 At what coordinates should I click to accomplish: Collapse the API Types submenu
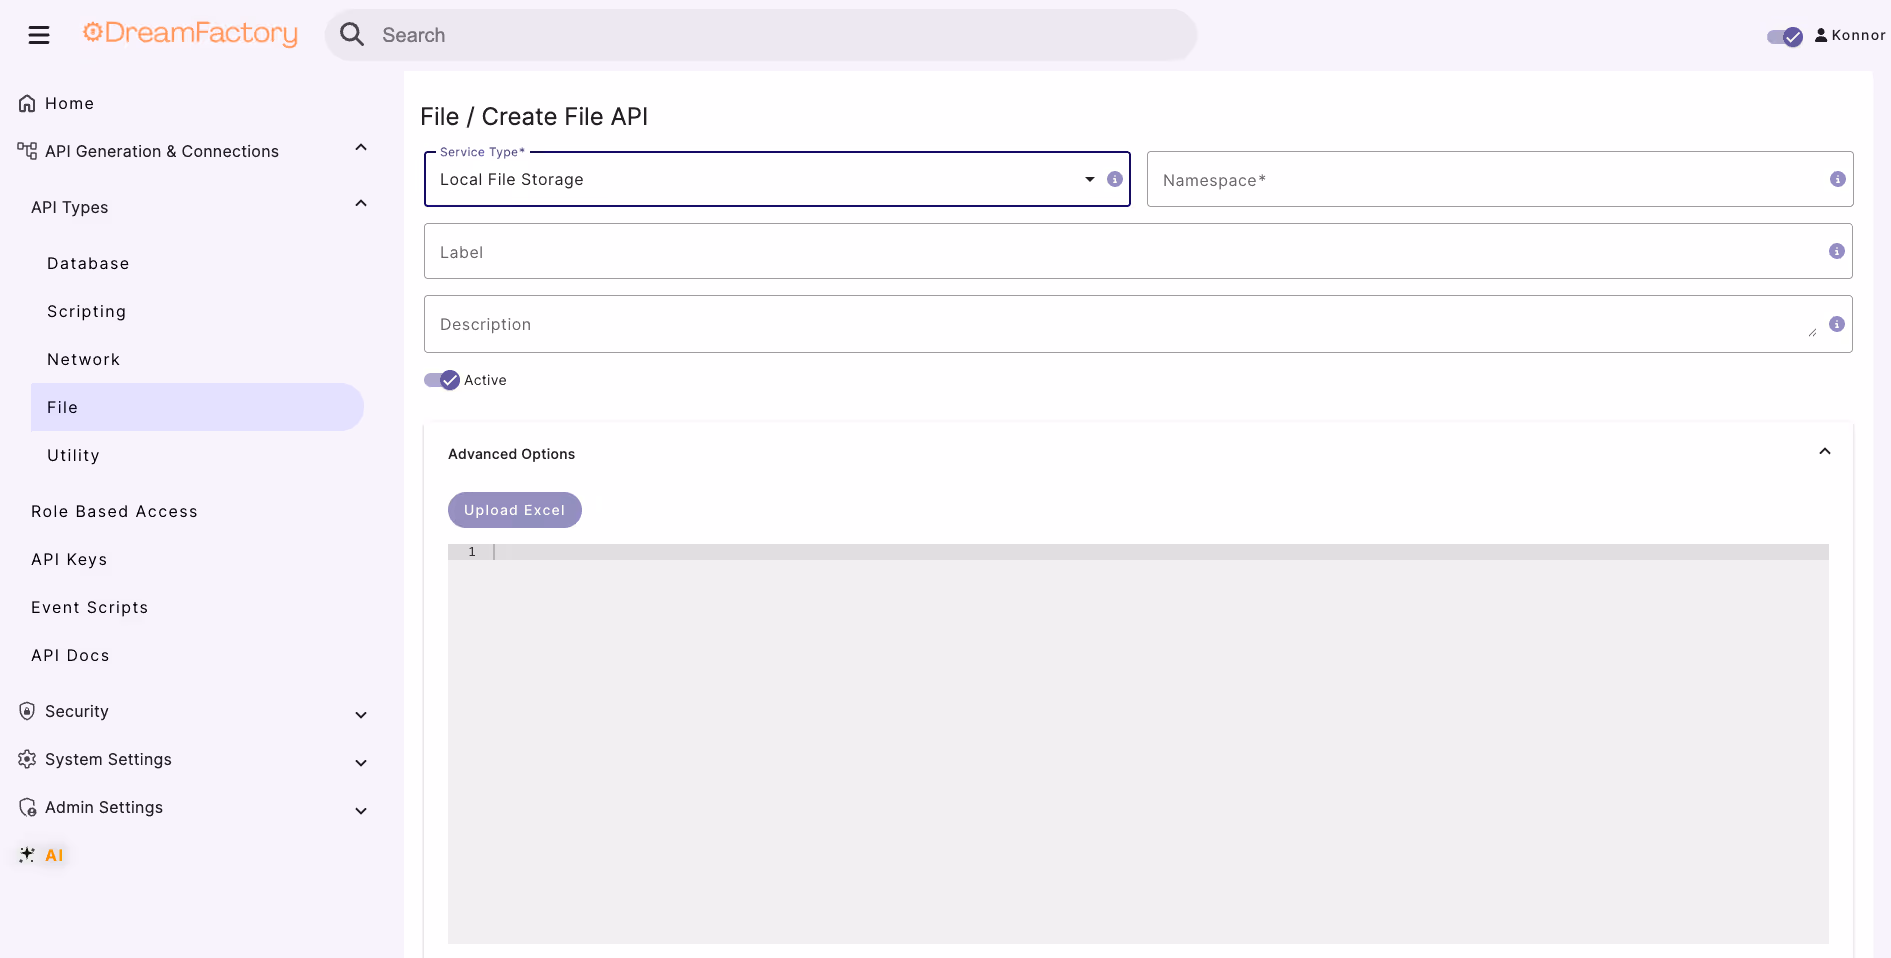[361, 204]
